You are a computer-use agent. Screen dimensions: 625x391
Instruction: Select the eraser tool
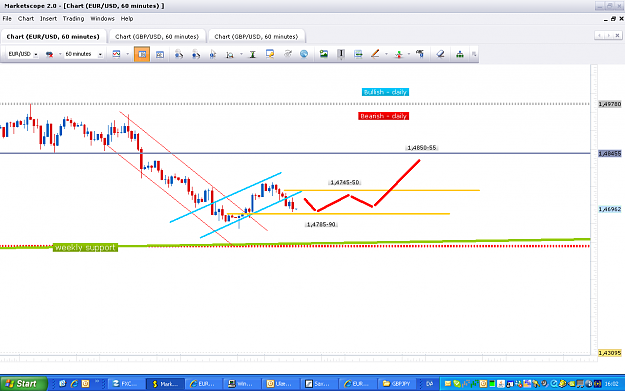coord(440,54)
